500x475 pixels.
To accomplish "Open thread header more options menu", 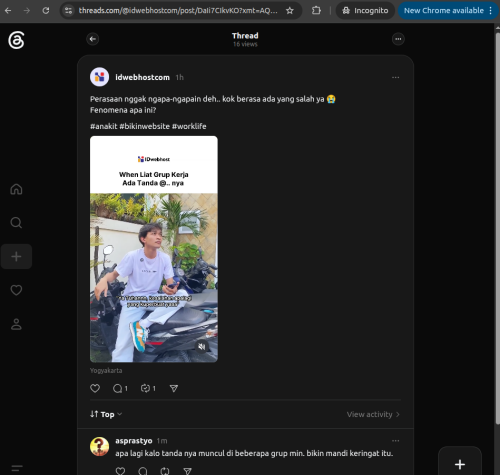I will coord(398,39).
